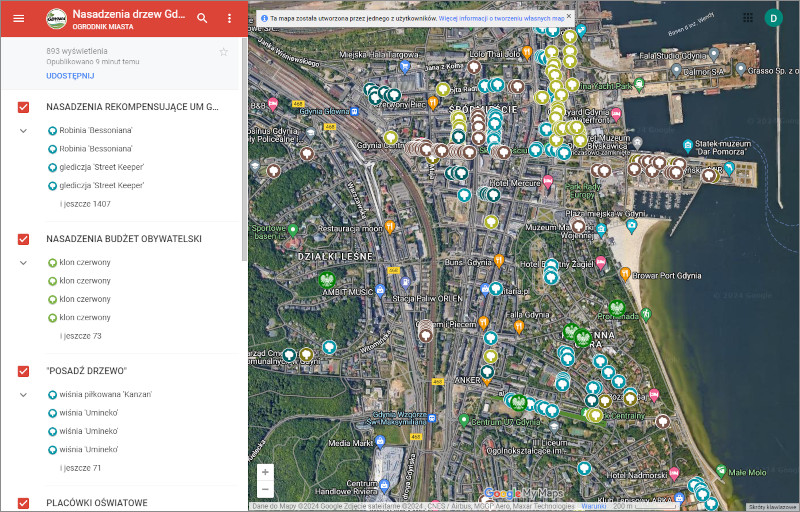Click the Gdynia Wzgórze Św. Maksymiliana station icon
This screenshot has height=512, width=800.
click(432, 418)
